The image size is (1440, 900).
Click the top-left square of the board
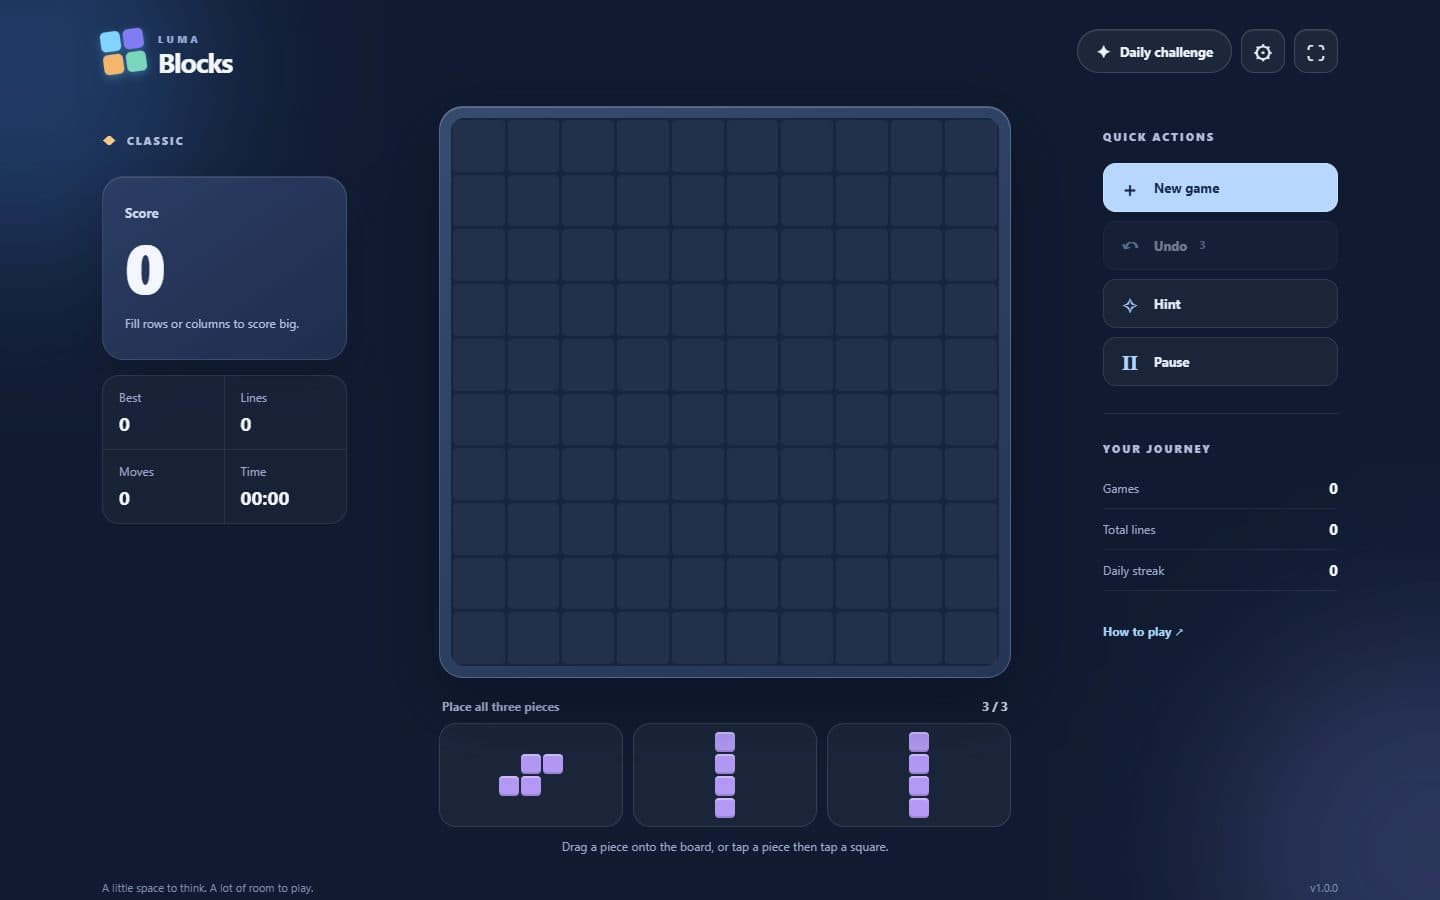(x=479, y=146)
